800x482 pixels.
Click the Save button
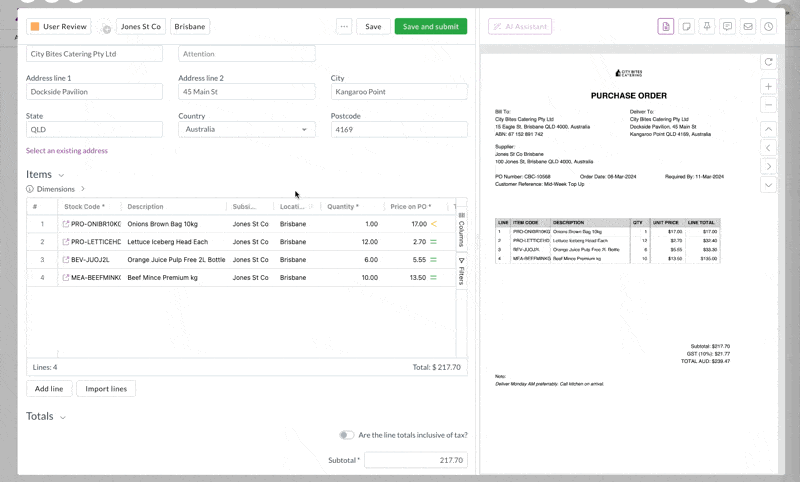[x=373, y=27]
